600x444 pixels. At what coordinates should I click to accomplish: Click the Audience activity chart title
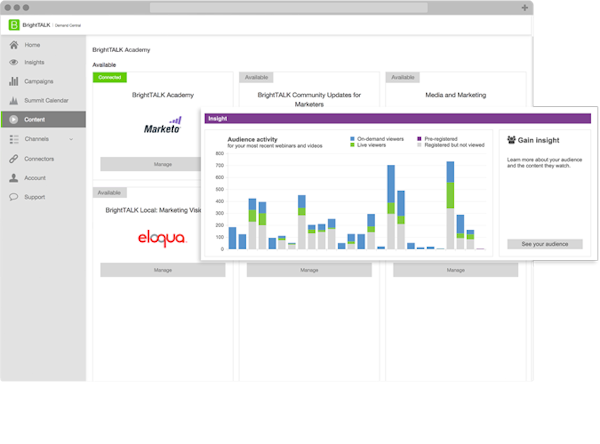tap(253, 139)
